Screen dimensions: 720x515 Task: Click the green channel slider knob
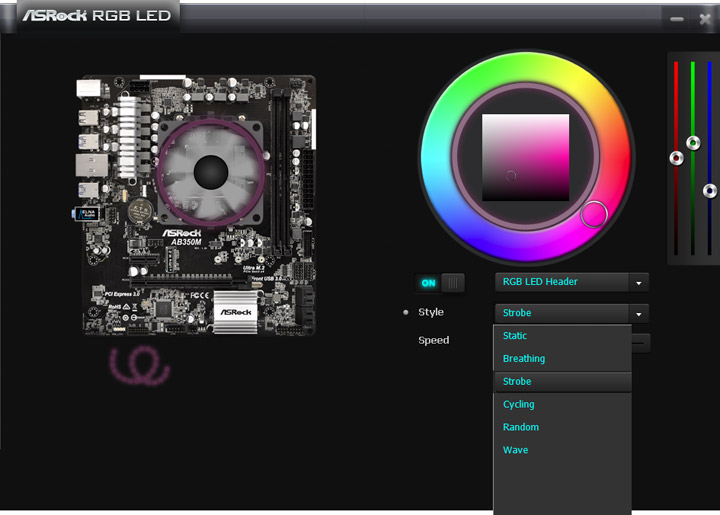point(693,143)
